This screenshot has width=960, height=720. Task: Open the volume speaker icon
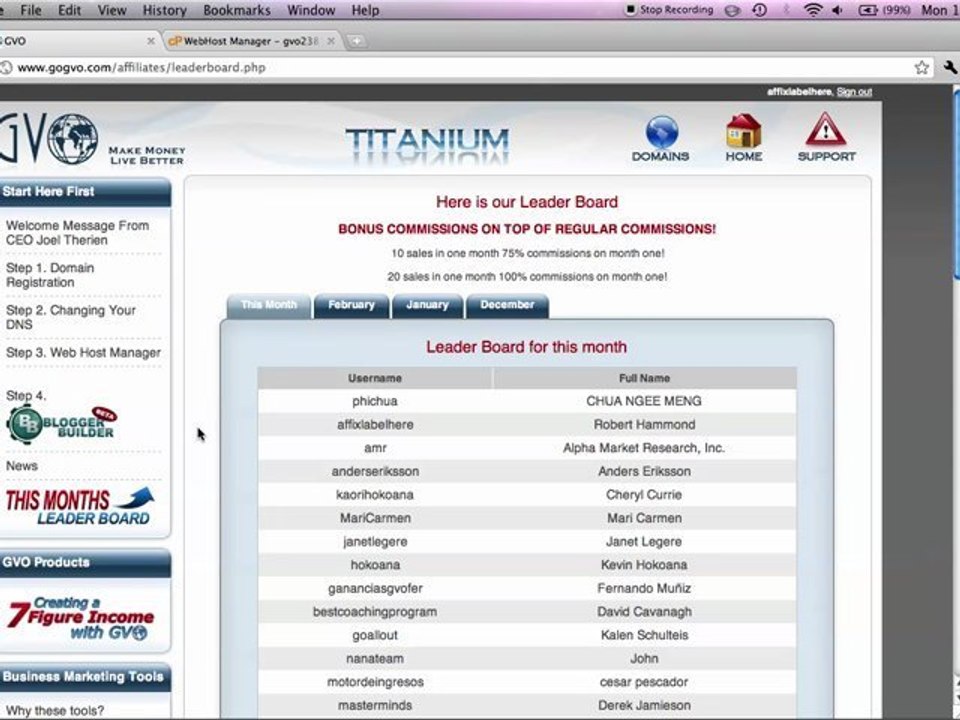coord(838,10)
